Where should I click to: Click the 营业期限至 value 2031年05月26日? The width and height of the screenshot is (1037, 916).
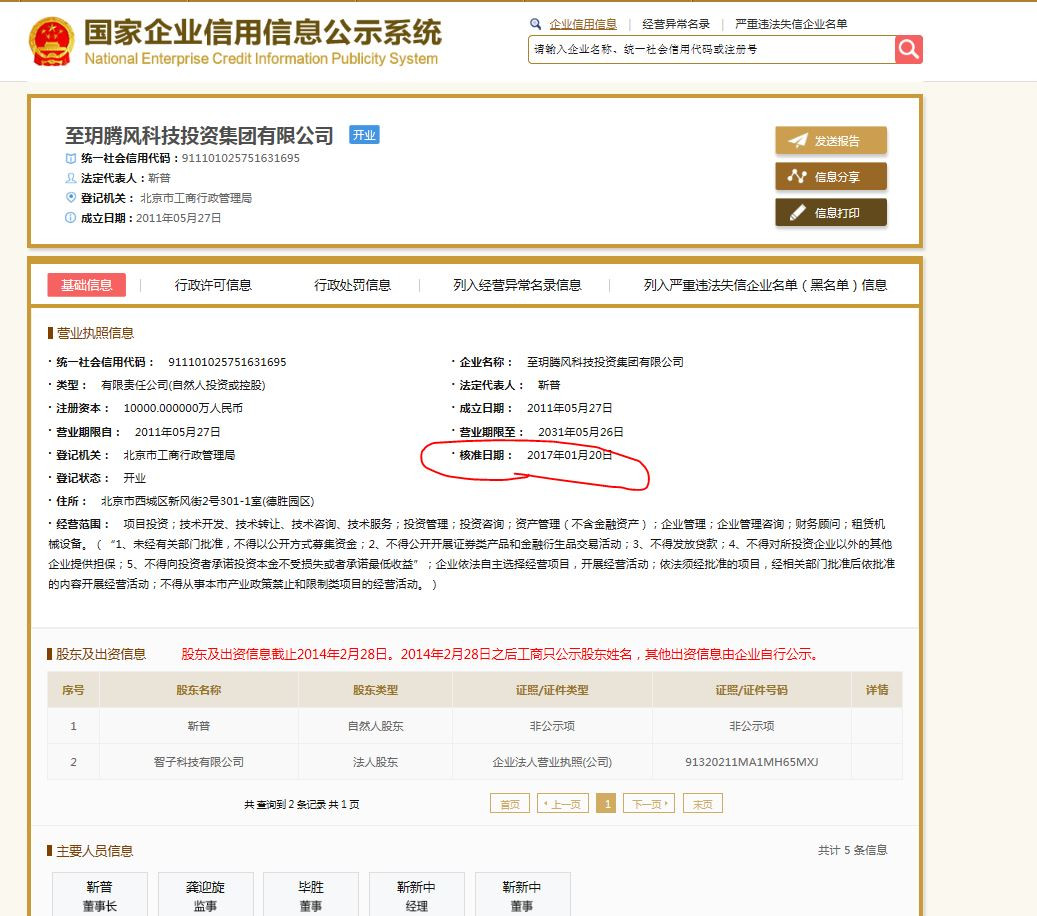point(581,432)
